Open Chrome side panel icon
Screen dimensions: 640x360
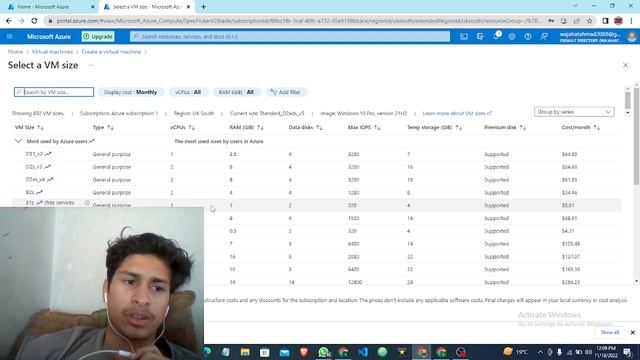click(x=605, y=20)
